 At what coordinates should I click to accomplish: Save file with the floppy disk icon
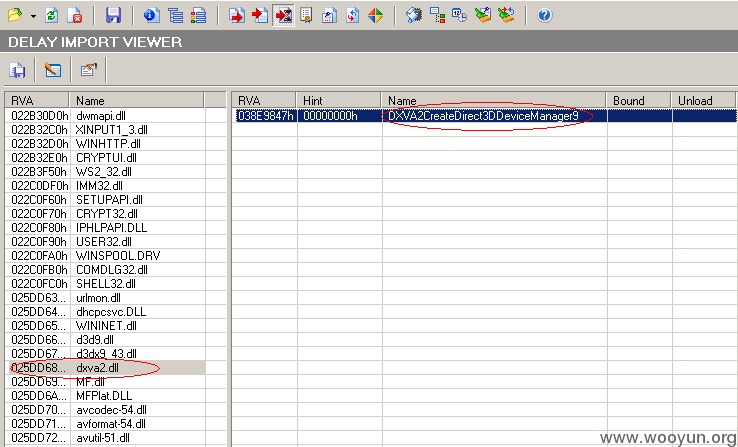113,16
